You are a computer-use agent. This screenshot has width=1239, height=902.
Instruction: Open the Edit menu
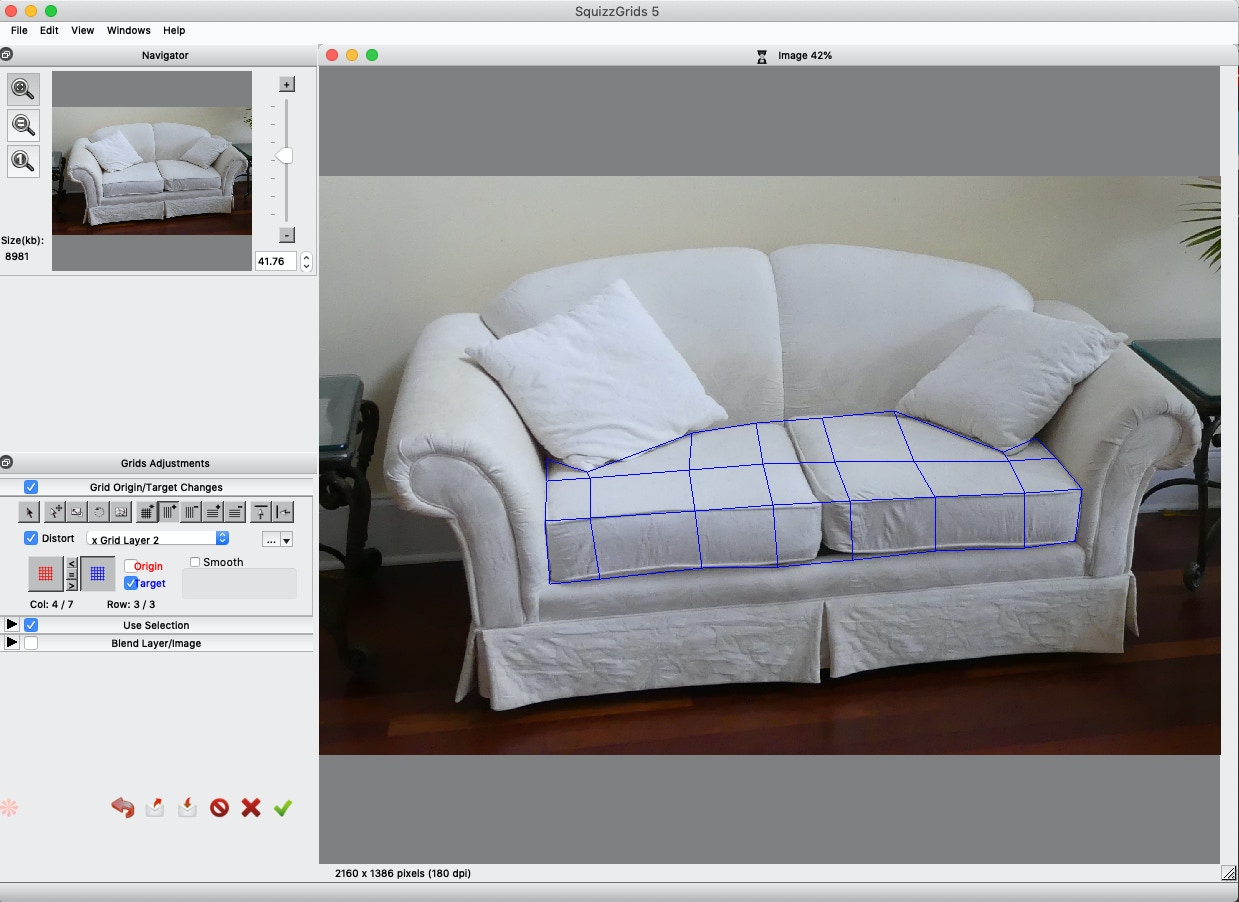point(49,31)
